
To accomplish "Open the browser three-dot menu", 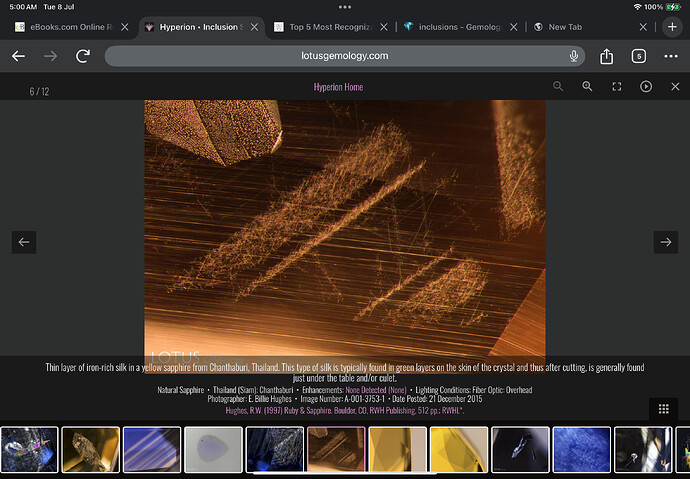I will pyautogui.click(x=671, y=56).
